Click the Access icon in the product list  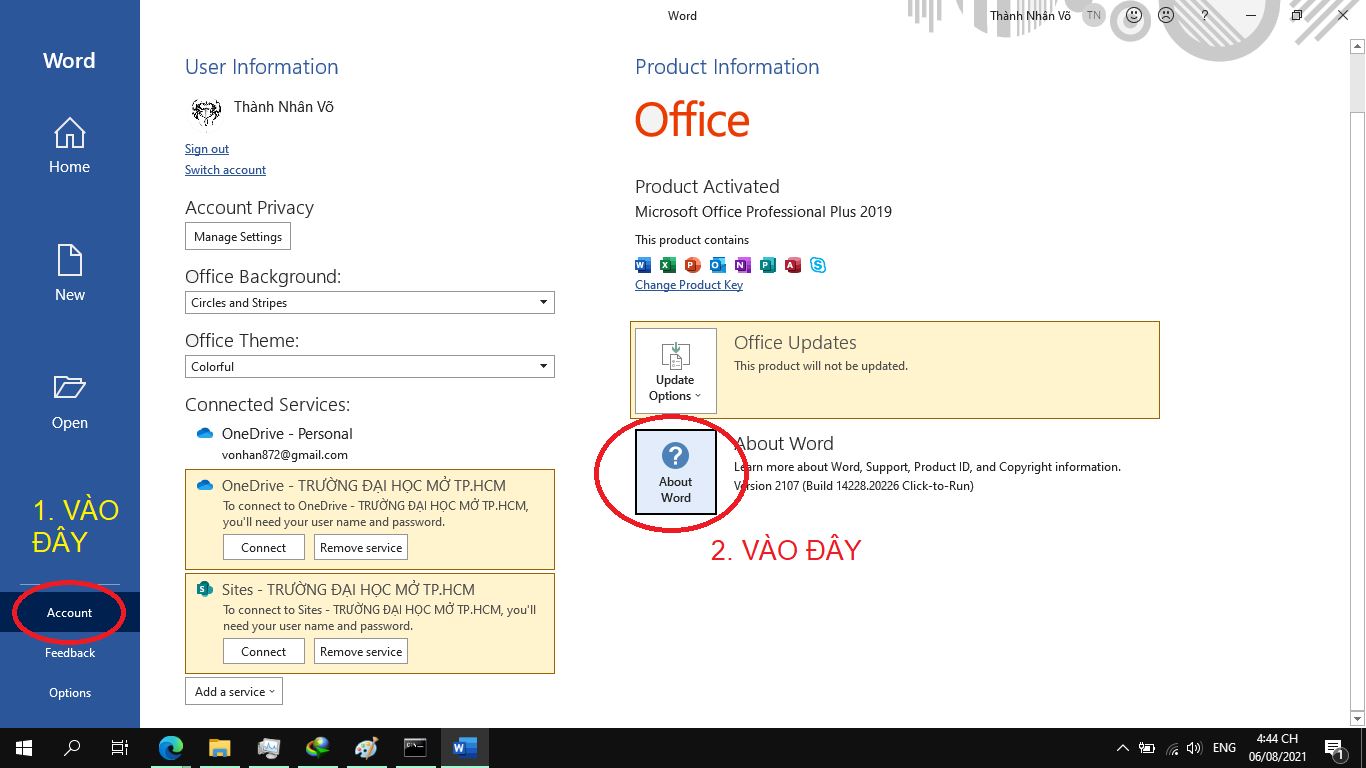pos(792,265)
